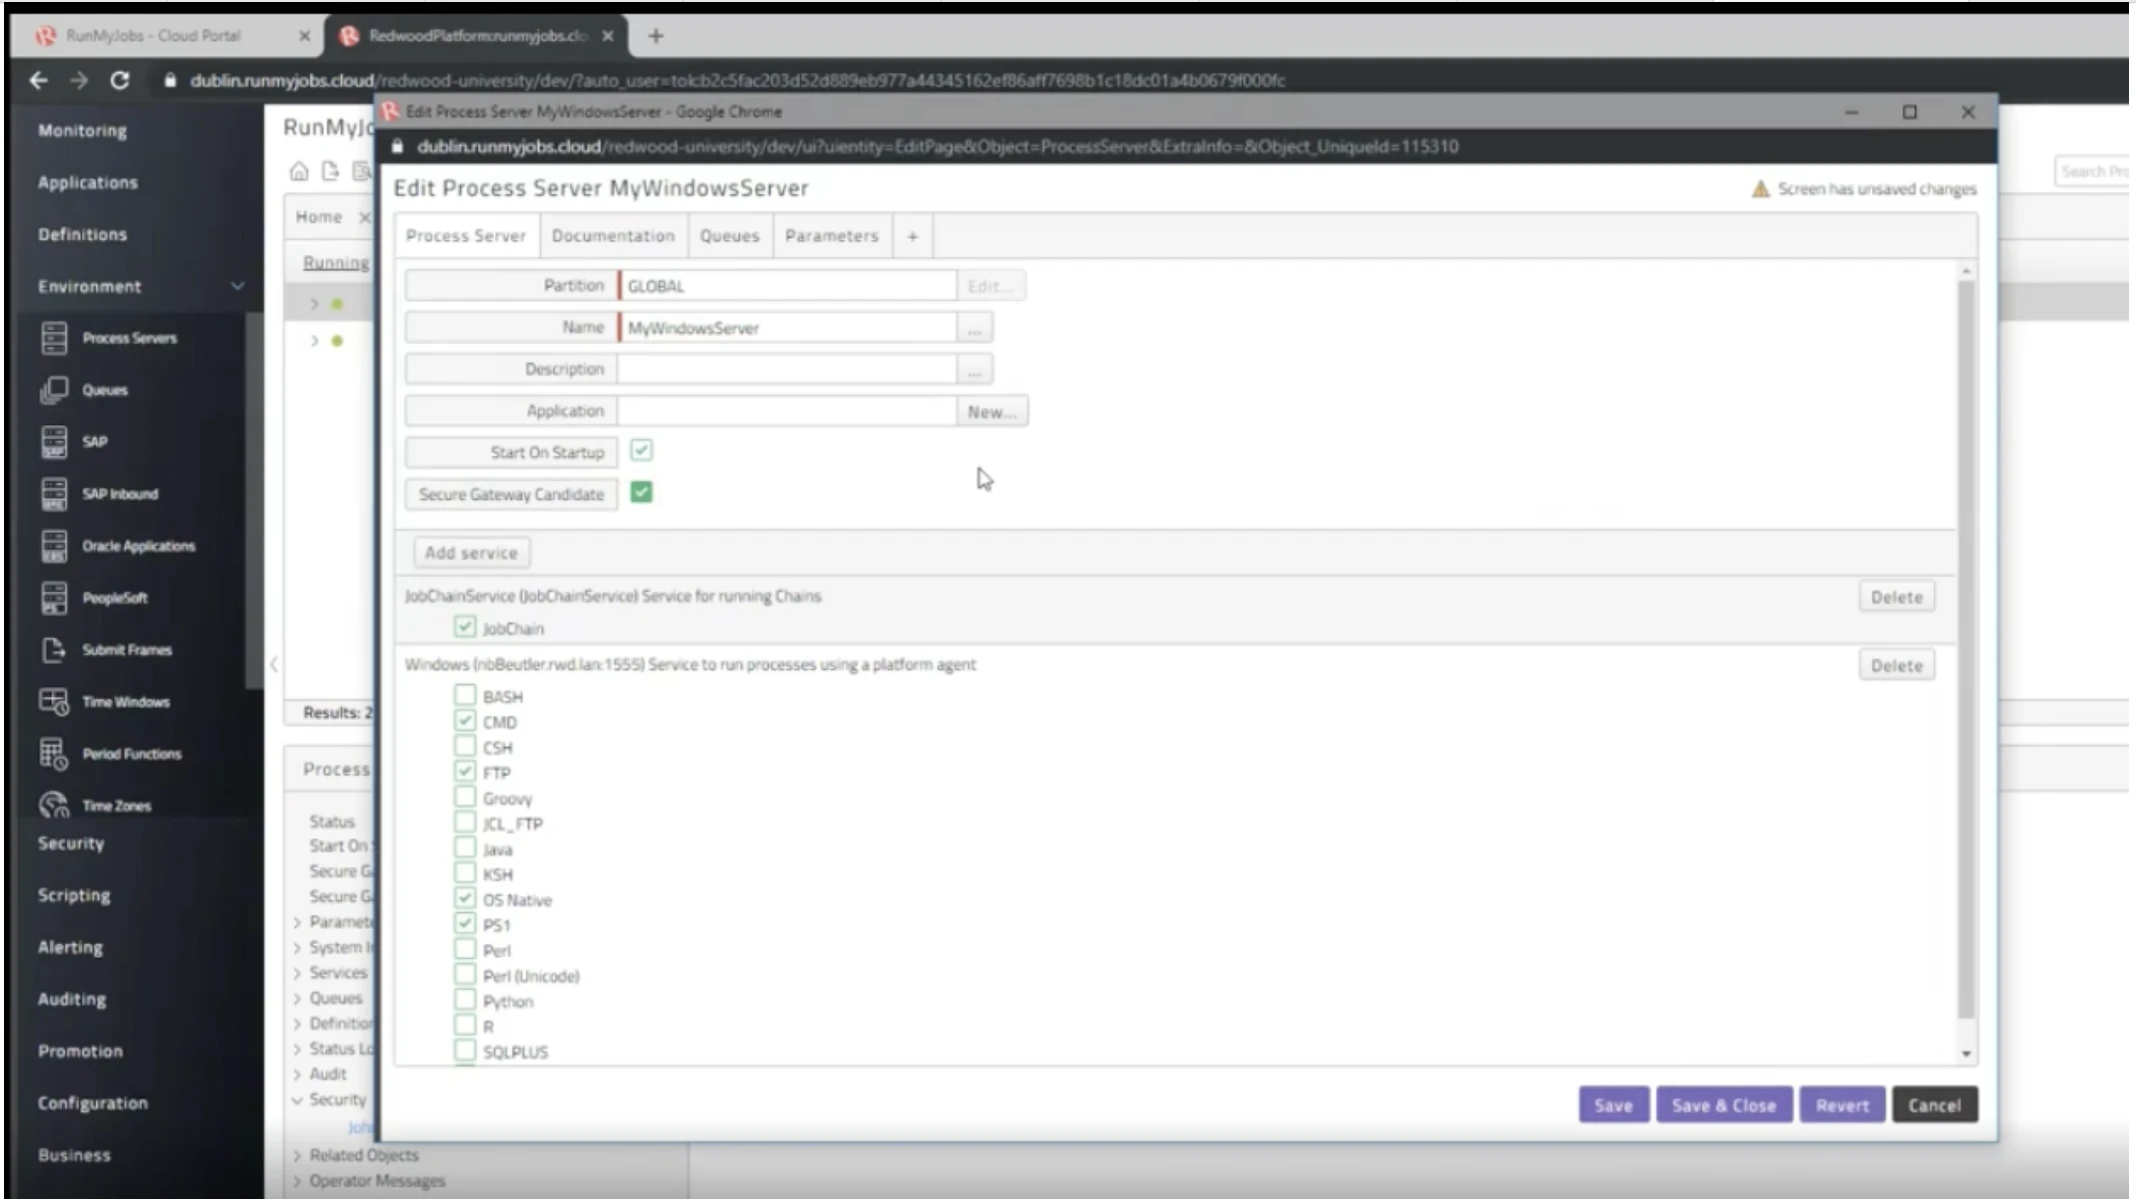Click the new document icon beside home icon
The height and width of the screenshot is (1204, 2136).
[330, 171]
